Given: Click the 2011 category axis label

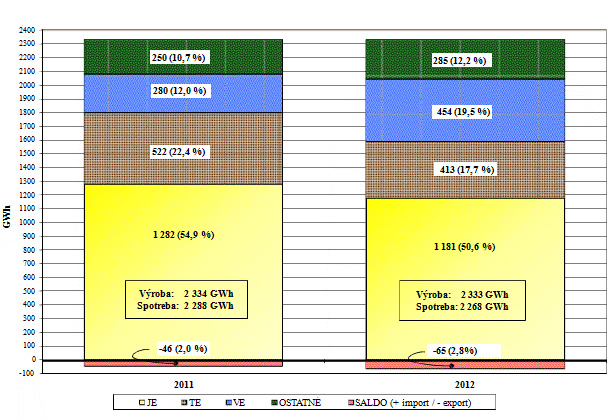Looking at the screenshot, I should 184,384.
